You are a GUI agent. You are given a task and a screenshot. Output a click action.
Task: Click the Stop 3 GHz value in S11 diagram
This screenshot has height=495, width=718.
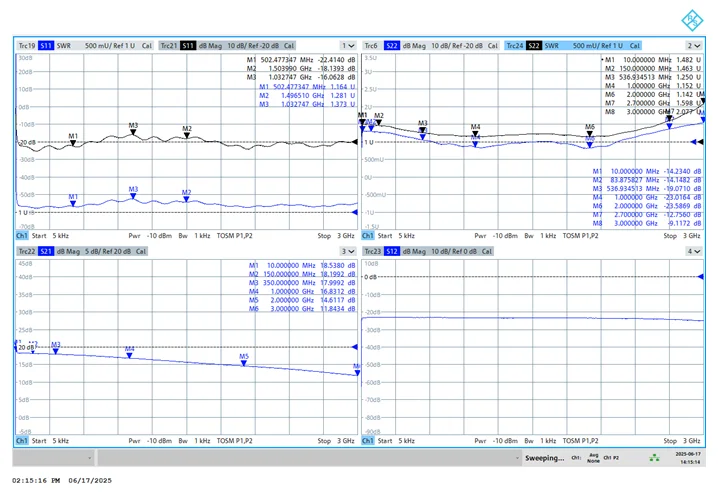[x=336, y=236]
